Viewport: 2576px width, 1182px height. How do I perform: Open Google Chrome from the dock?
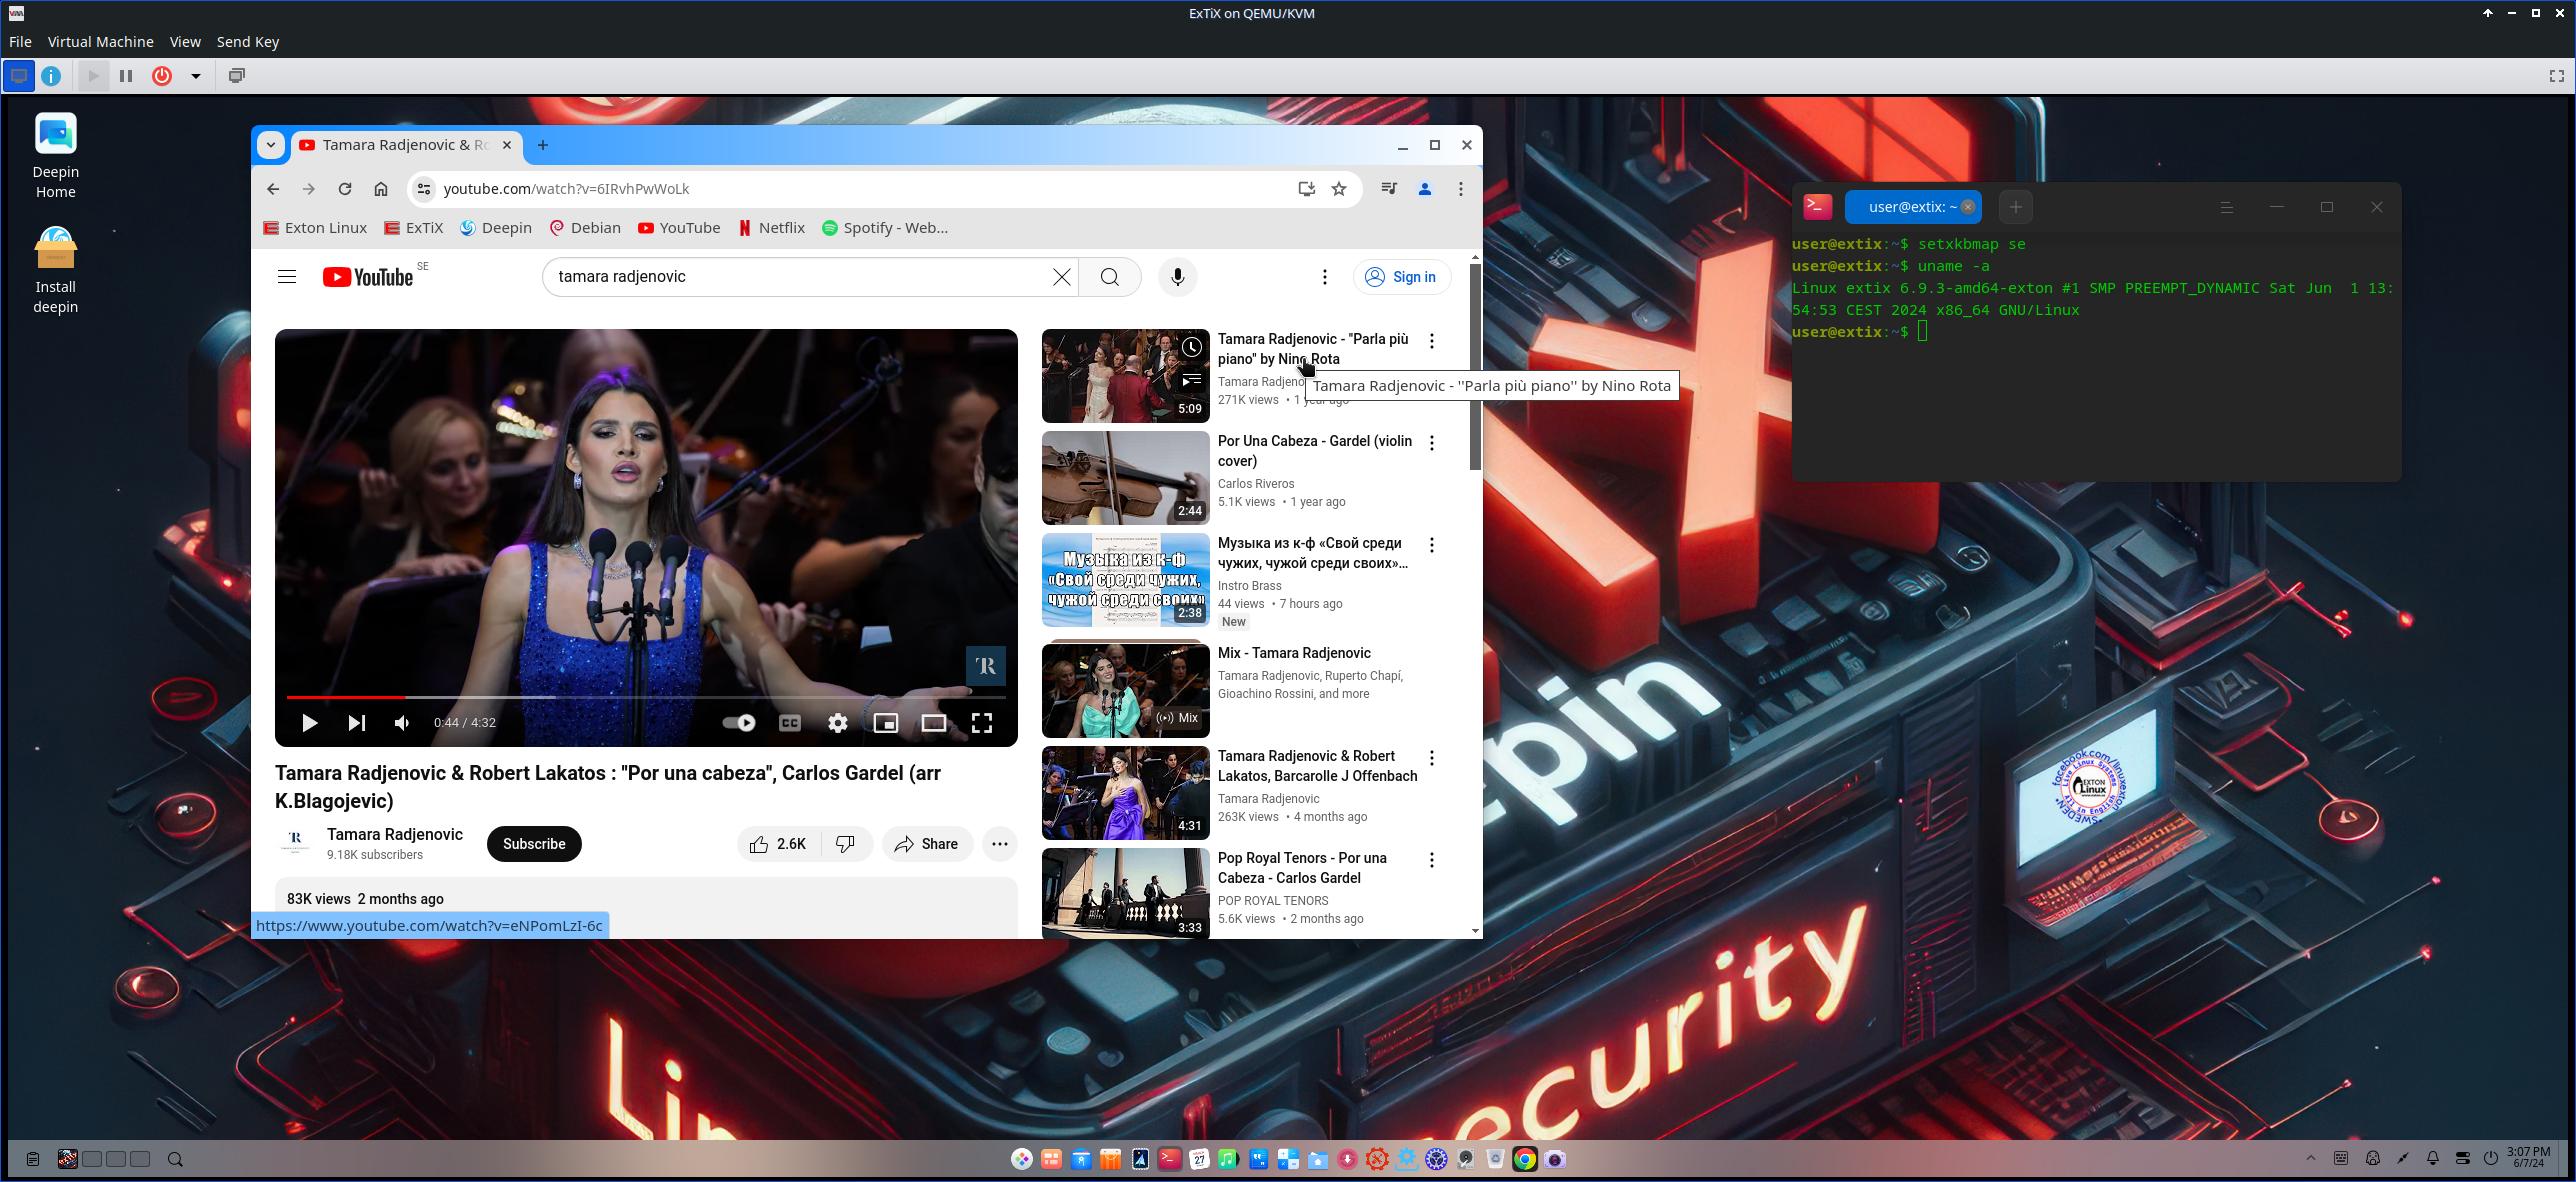pos(1524,1159)
